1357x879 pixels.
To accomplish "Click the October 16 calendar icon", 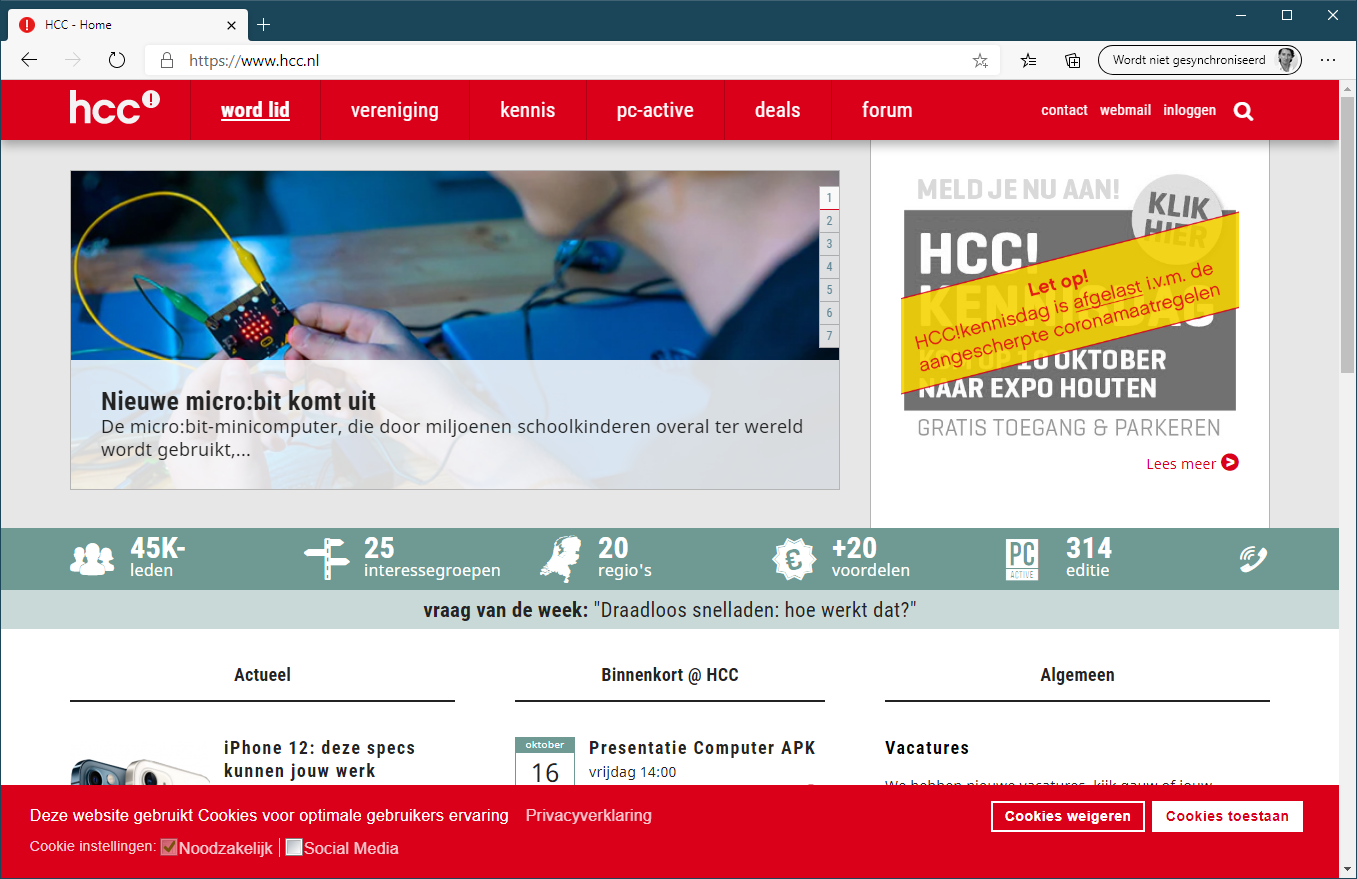I will tap(545, 762).
